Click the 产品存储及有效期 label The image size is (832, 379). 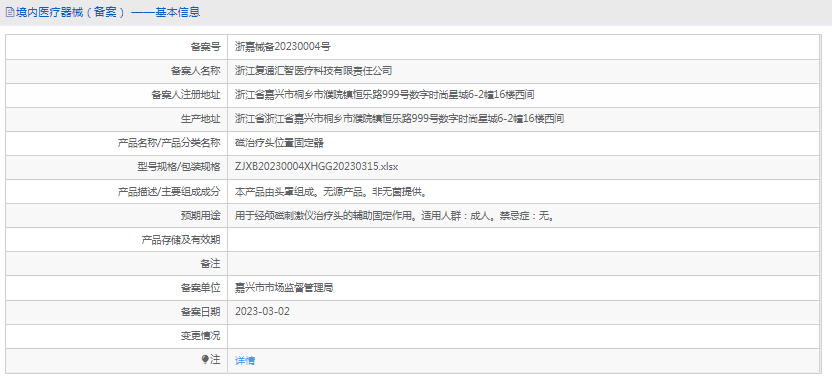[181, 239]
